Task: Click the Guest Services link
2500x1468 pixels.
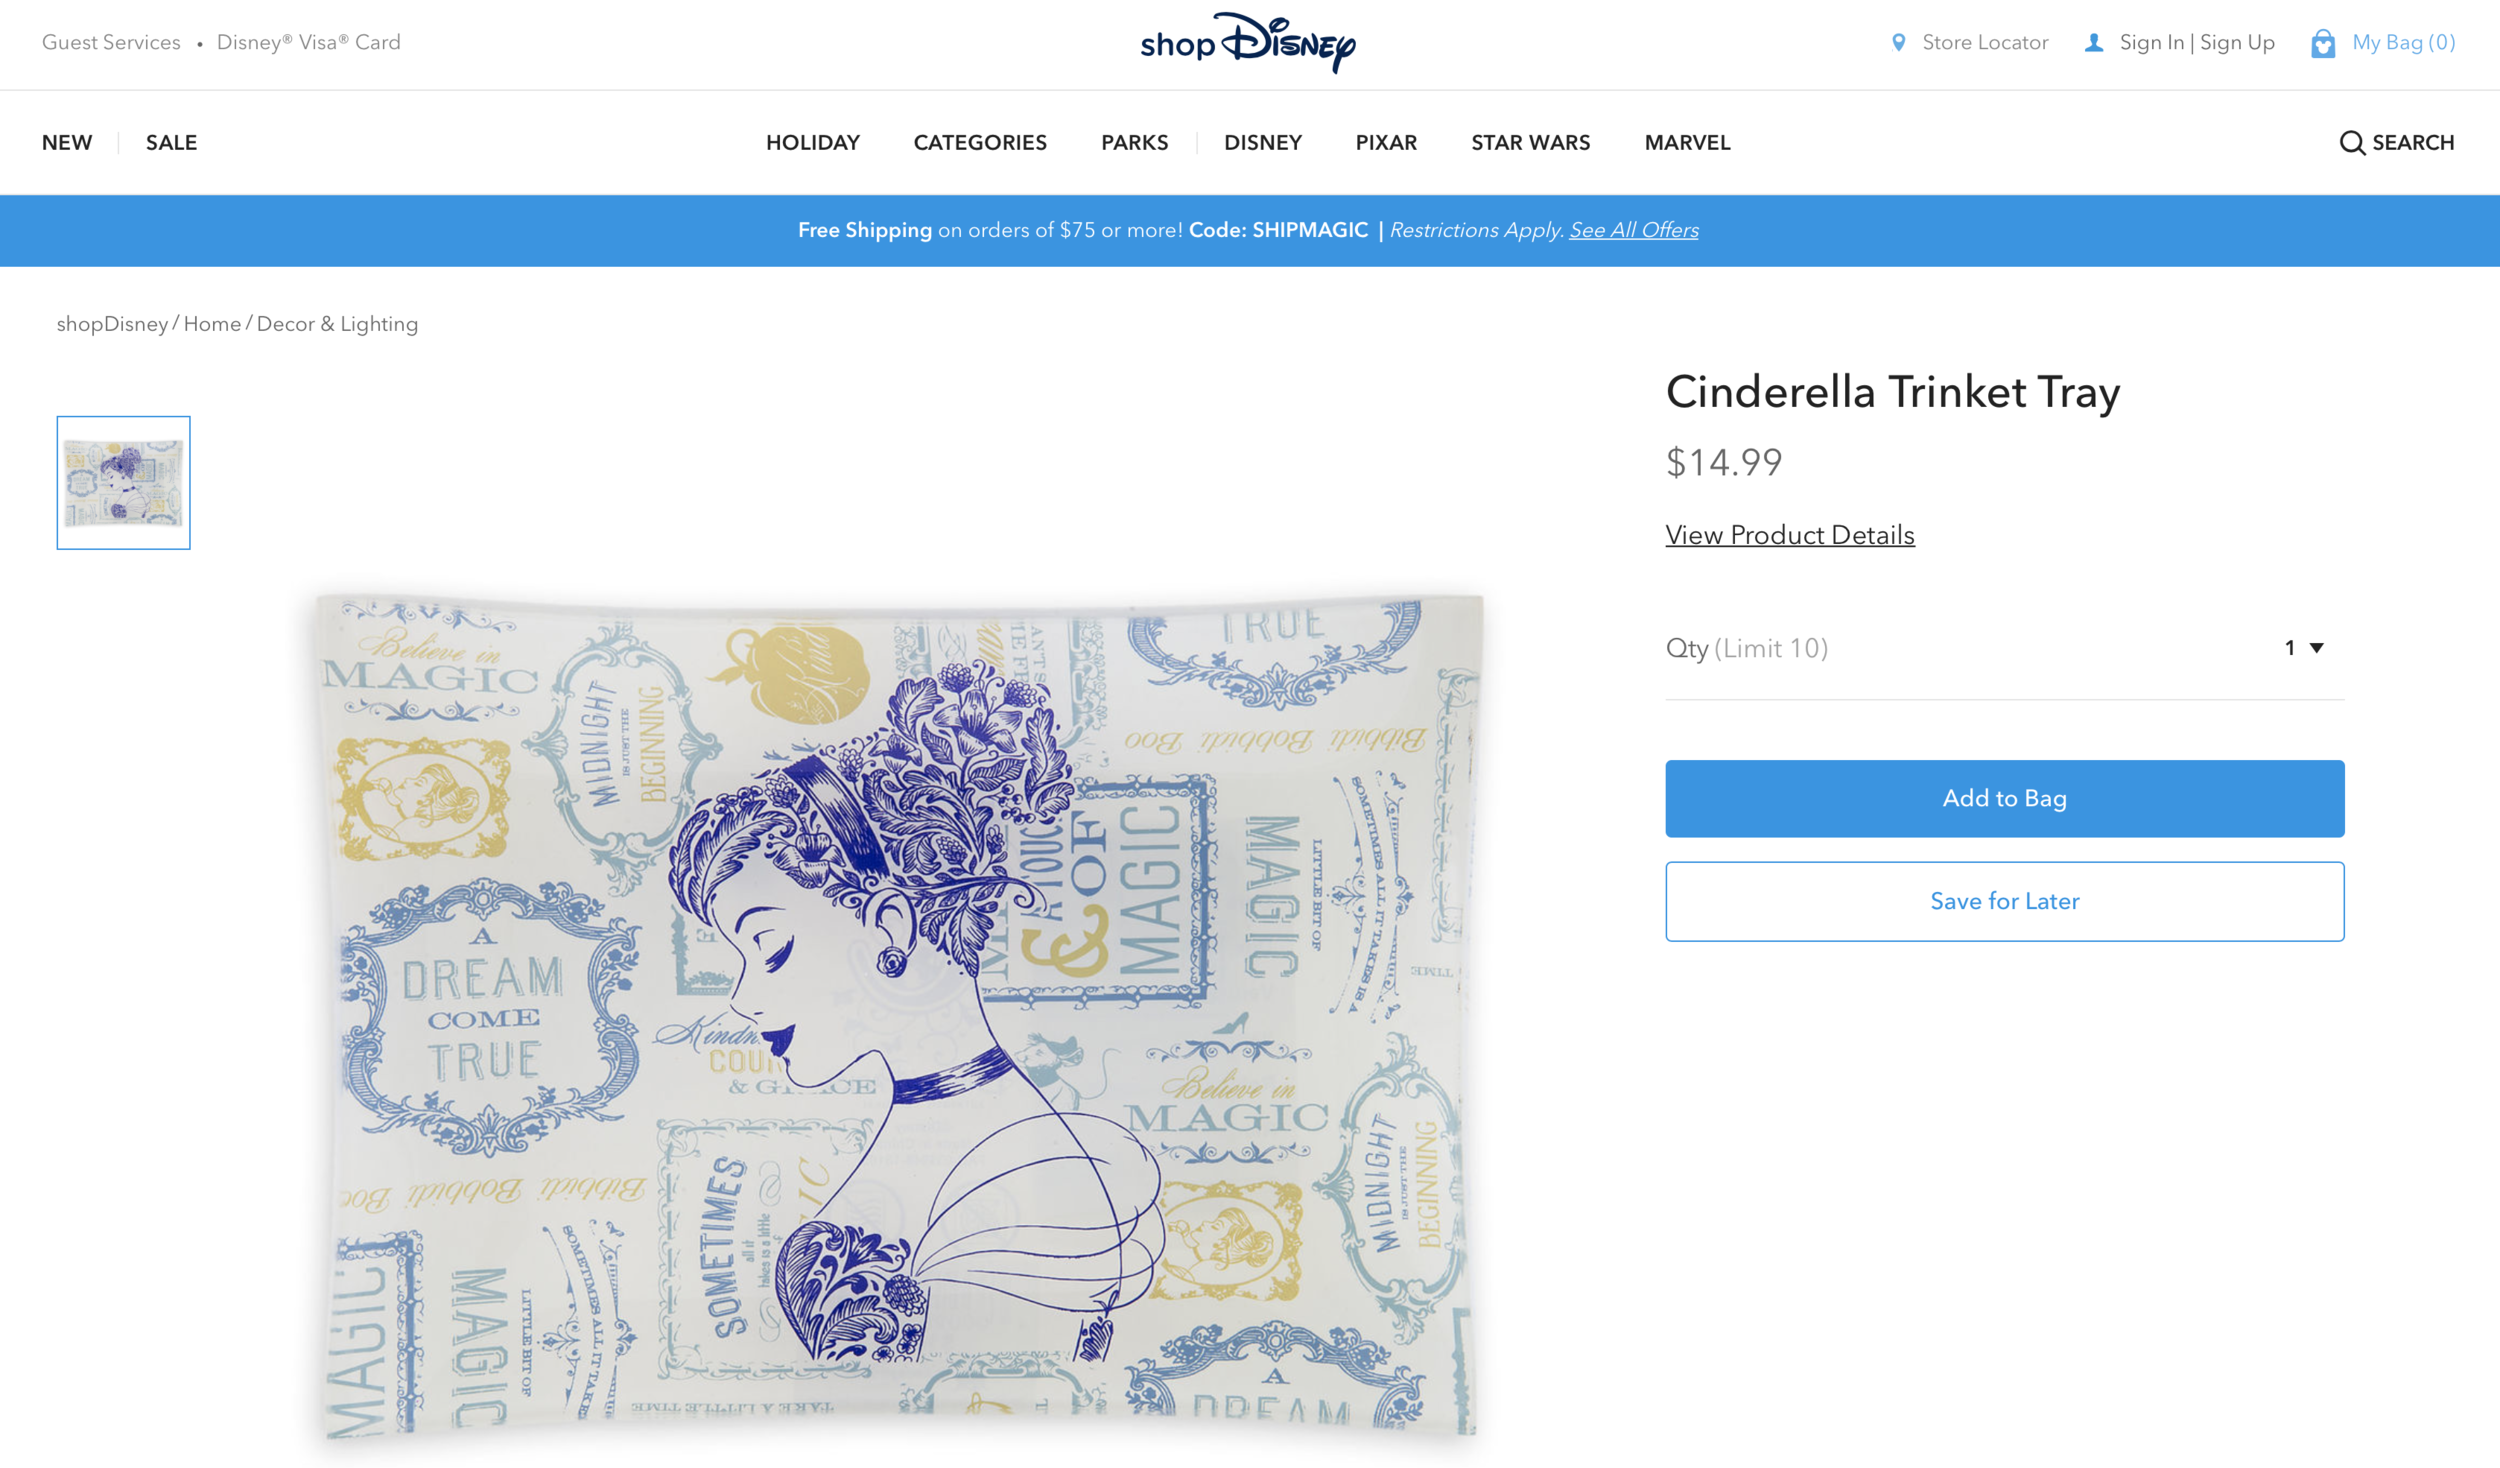Action: click(111, 43)
